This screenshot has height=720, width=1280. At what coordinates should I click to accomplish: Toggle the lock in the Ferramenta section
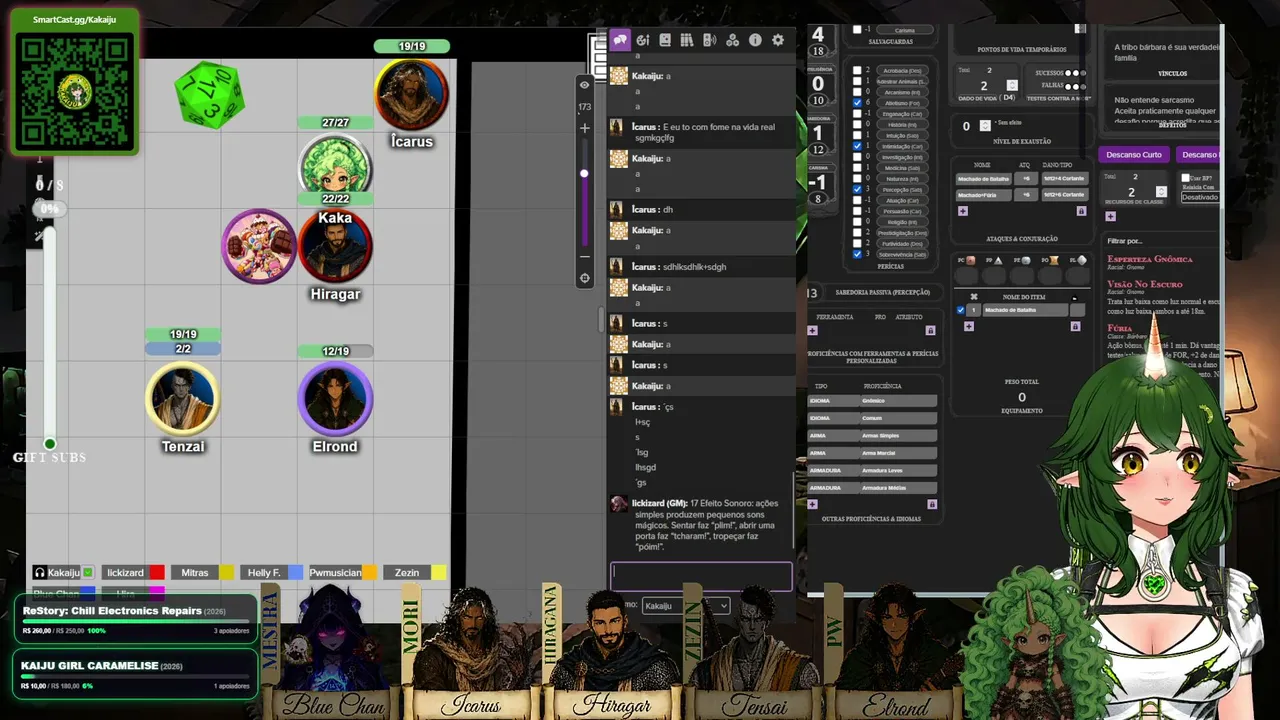931,330
